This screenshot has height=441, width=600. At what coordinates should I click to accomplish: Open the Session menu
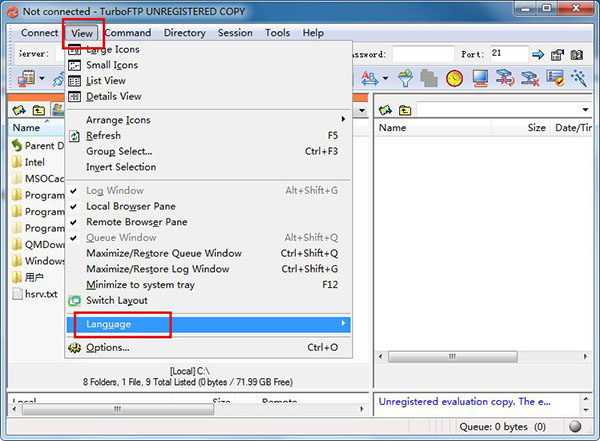[x=235, y=33]
